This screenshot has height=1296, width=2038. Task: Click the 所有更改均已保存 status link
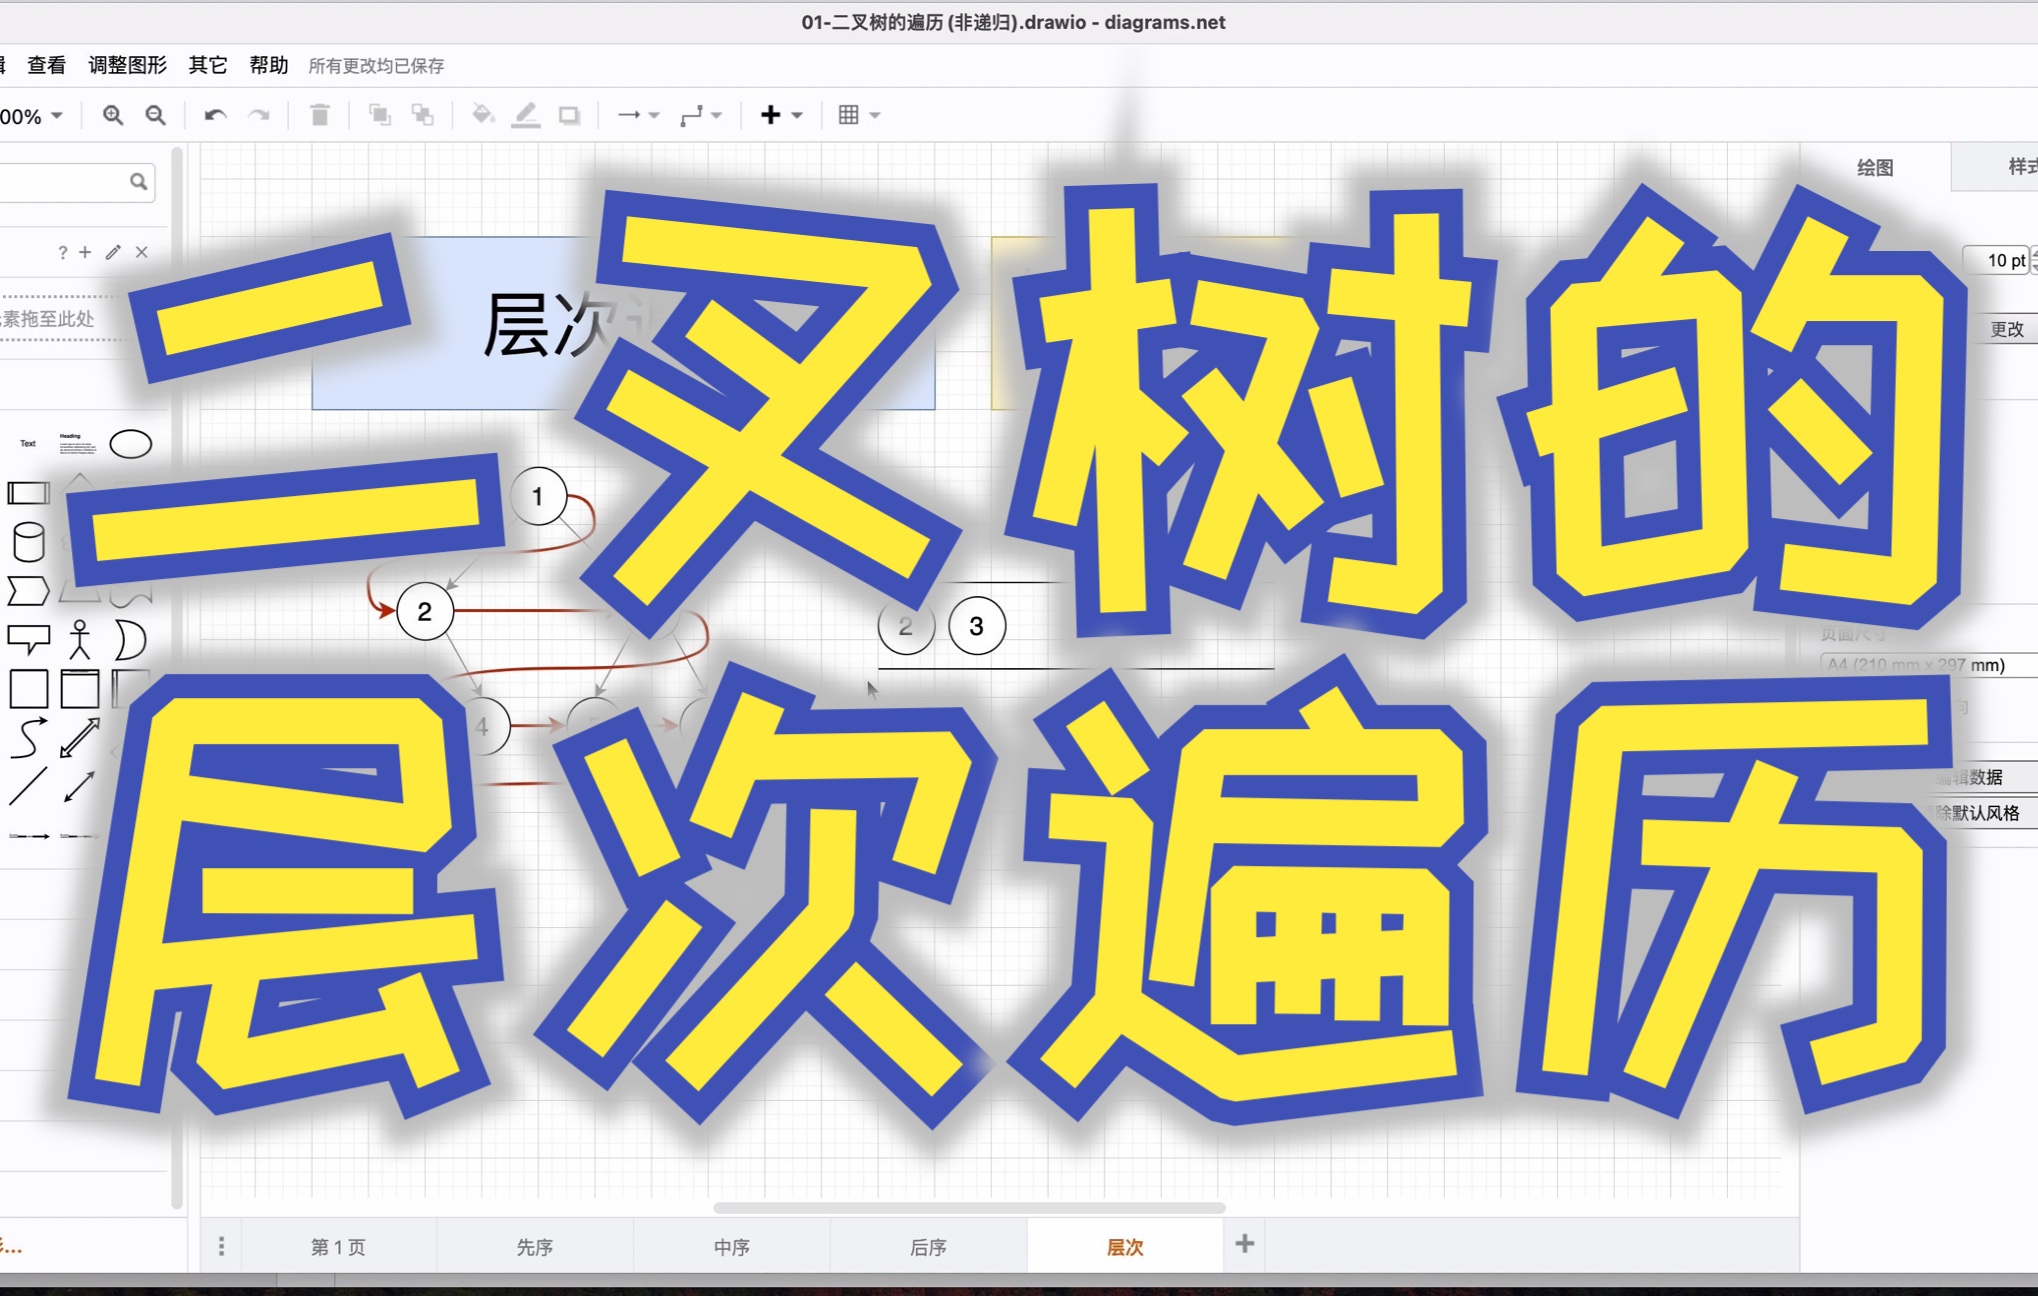coord(376,66)
